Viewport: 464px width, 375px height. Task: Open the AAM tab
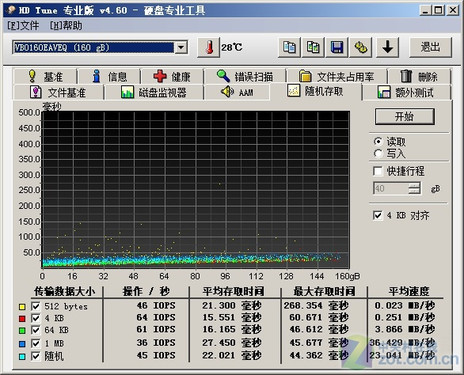[237, 92]
